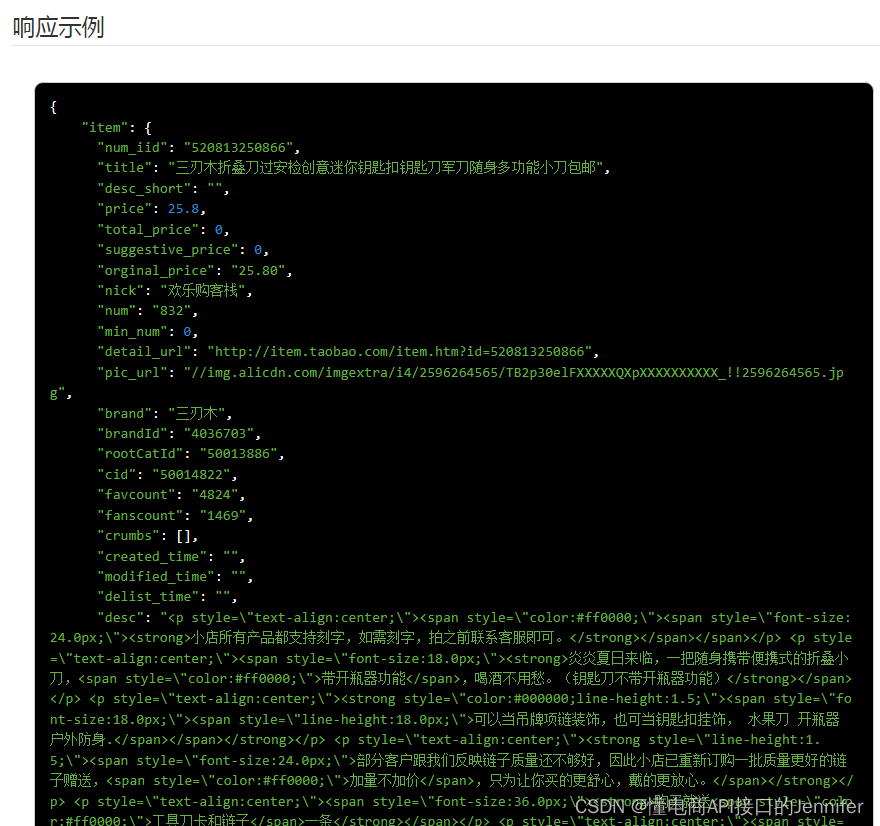Click the "modified_time" key
880x826 pixels.
click(x=156, y=577)
